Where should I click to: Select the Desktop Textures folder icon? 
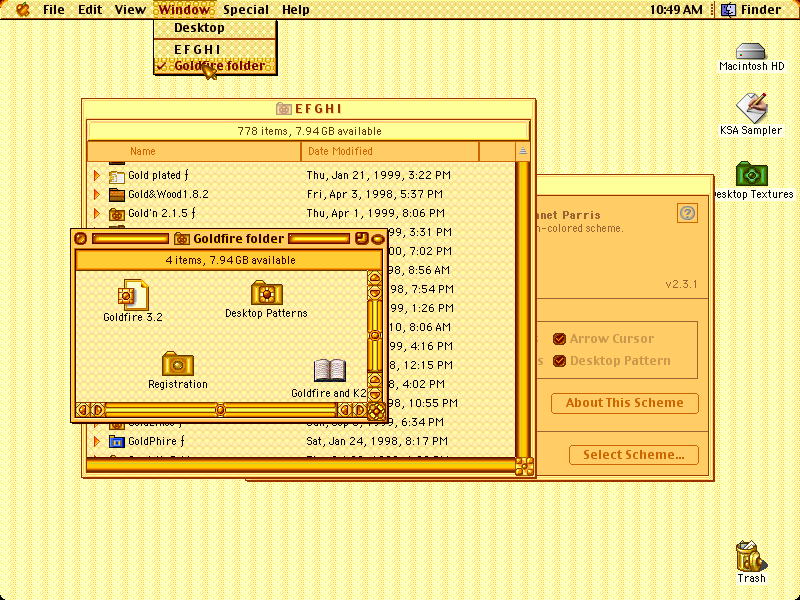[752, 174]
